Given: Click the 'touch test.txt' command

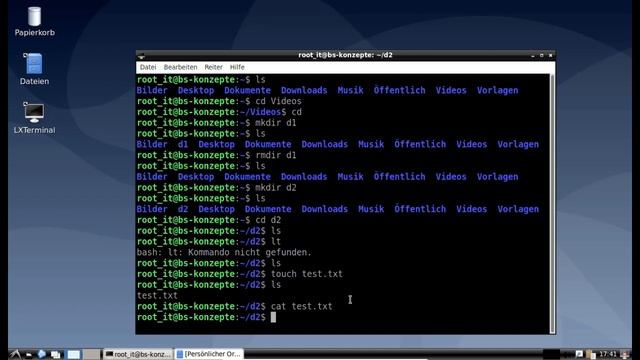Looking at the screenshot, I should pos(307,274).
